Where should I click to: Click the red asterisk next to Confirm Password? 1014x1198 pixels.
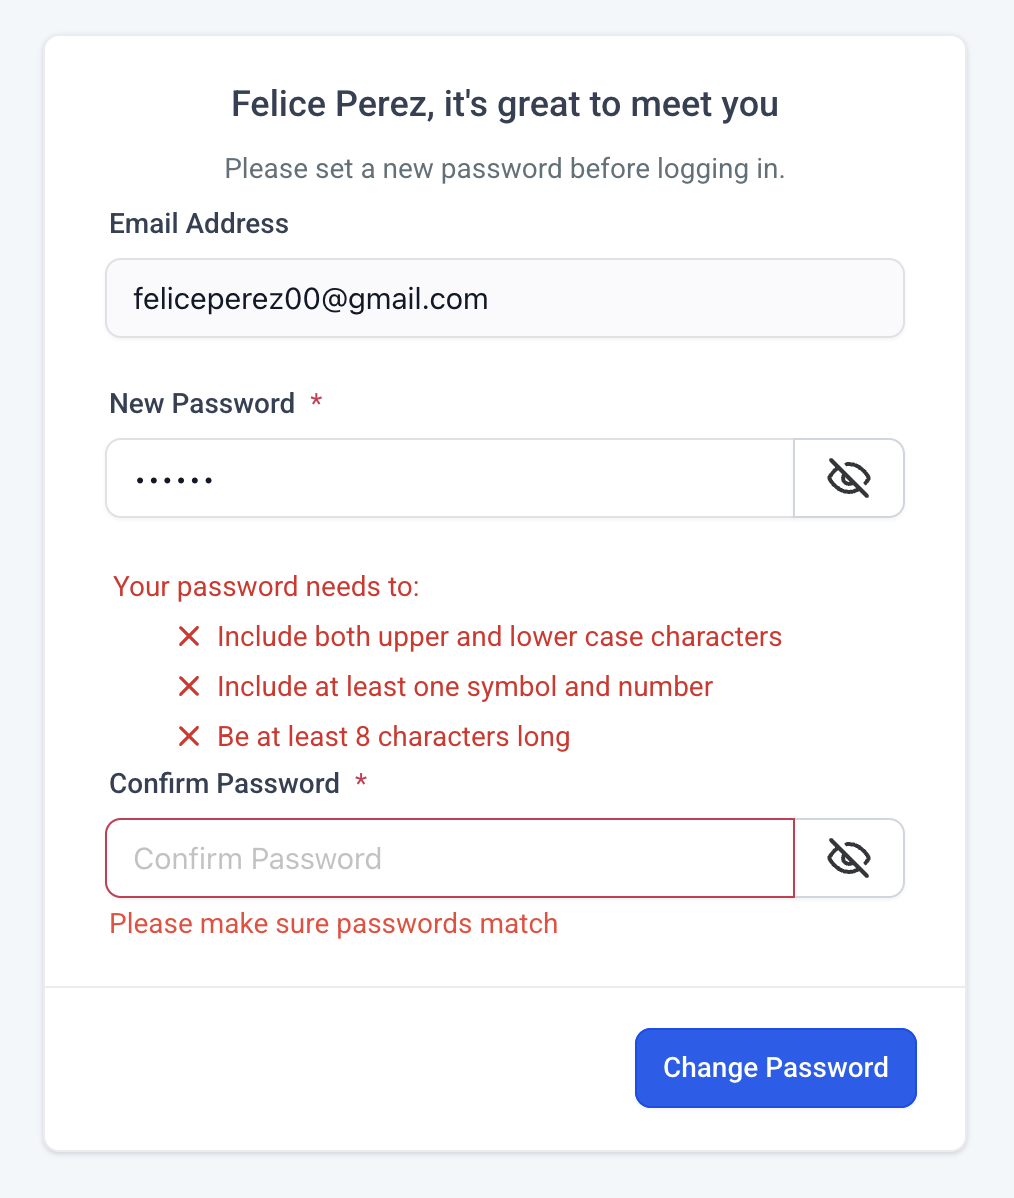click(x=361, y=782)
